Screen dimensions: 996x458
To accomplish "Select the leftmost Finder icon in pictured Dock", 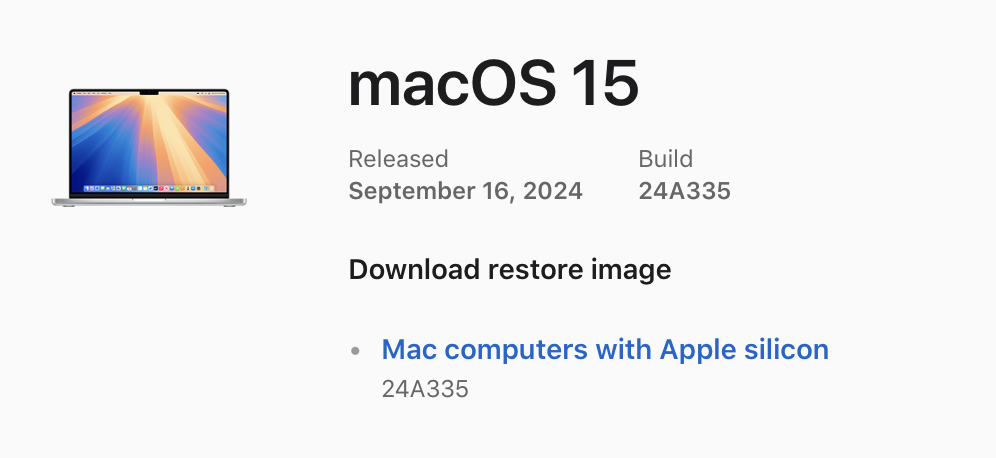I will (x=88, y=188).
